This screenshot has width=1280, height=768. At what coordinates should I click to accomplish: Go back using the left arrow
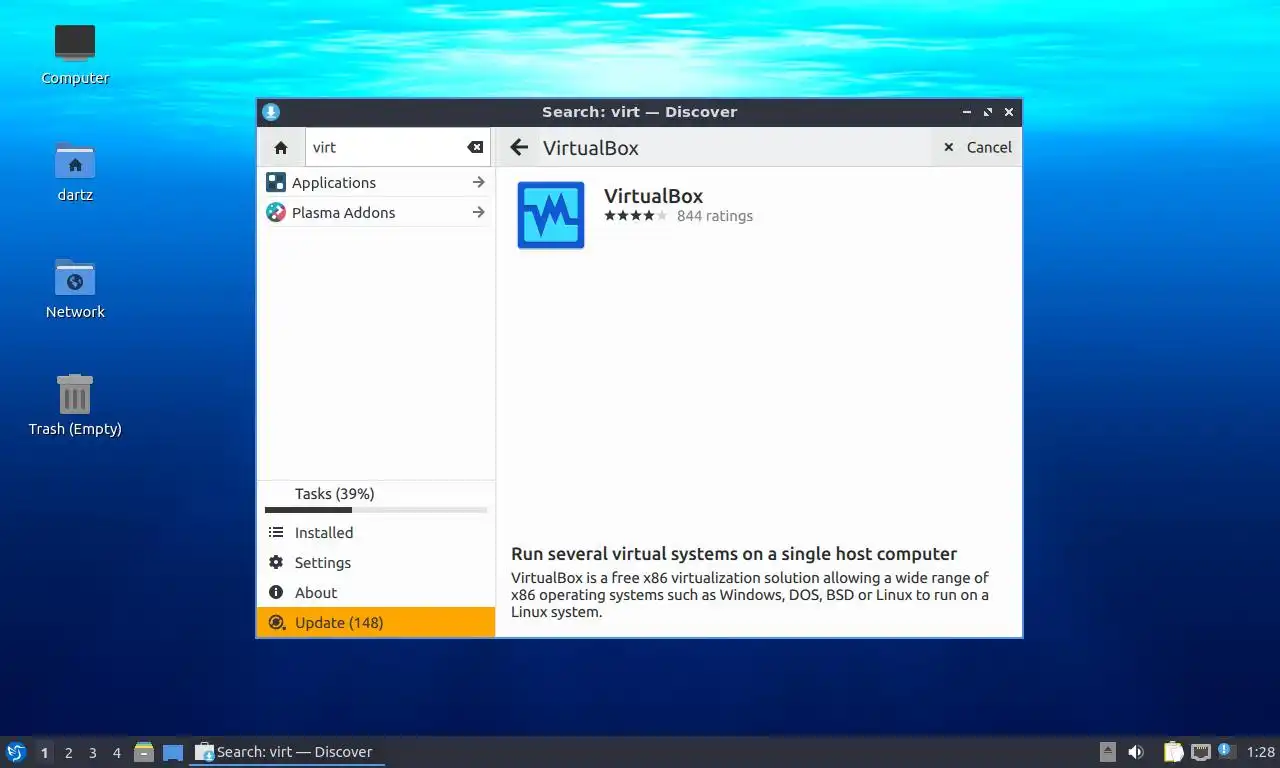519,148
